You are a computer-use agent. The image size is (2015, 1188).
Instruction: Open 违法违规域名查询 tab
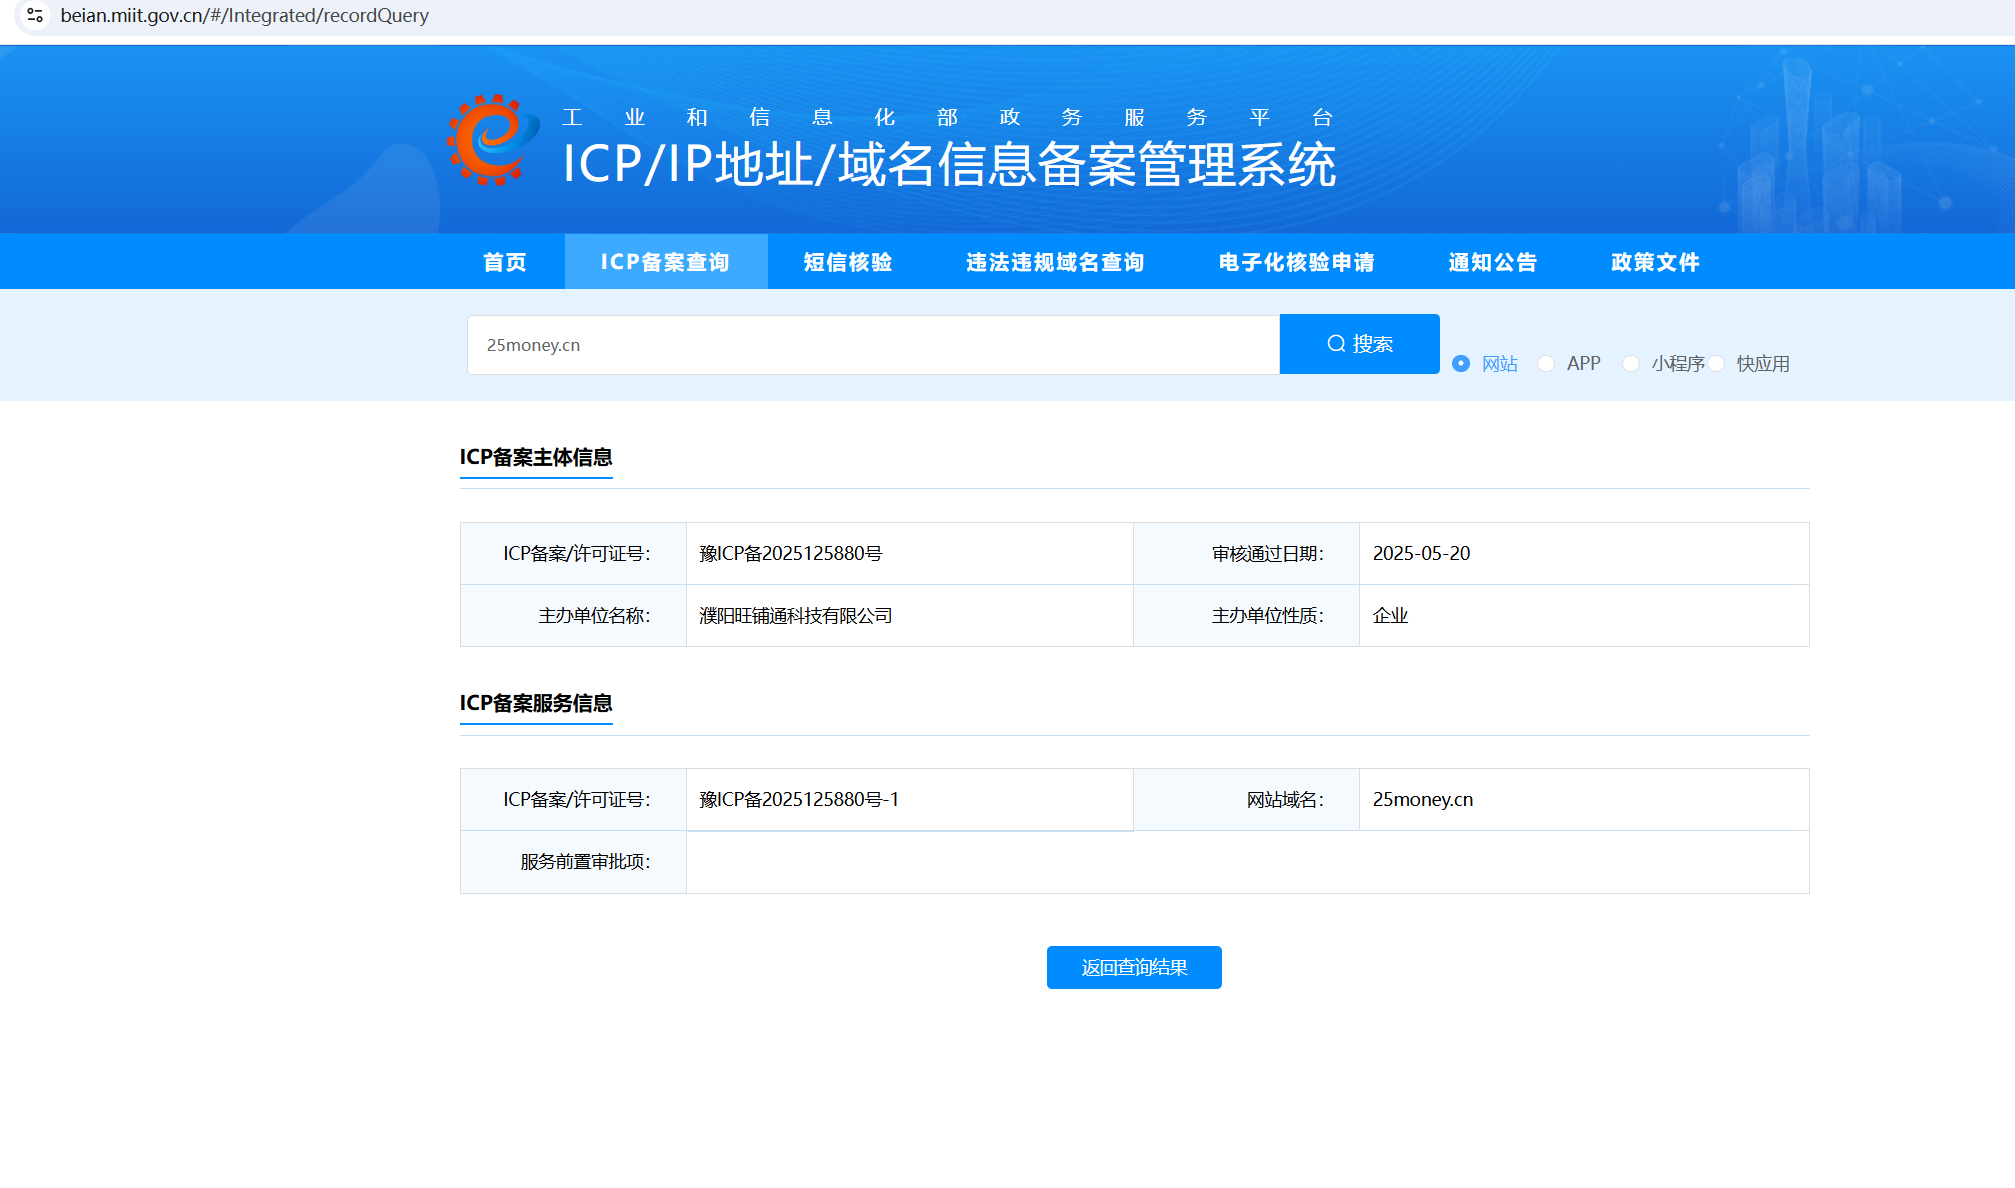coord(1055,262)
